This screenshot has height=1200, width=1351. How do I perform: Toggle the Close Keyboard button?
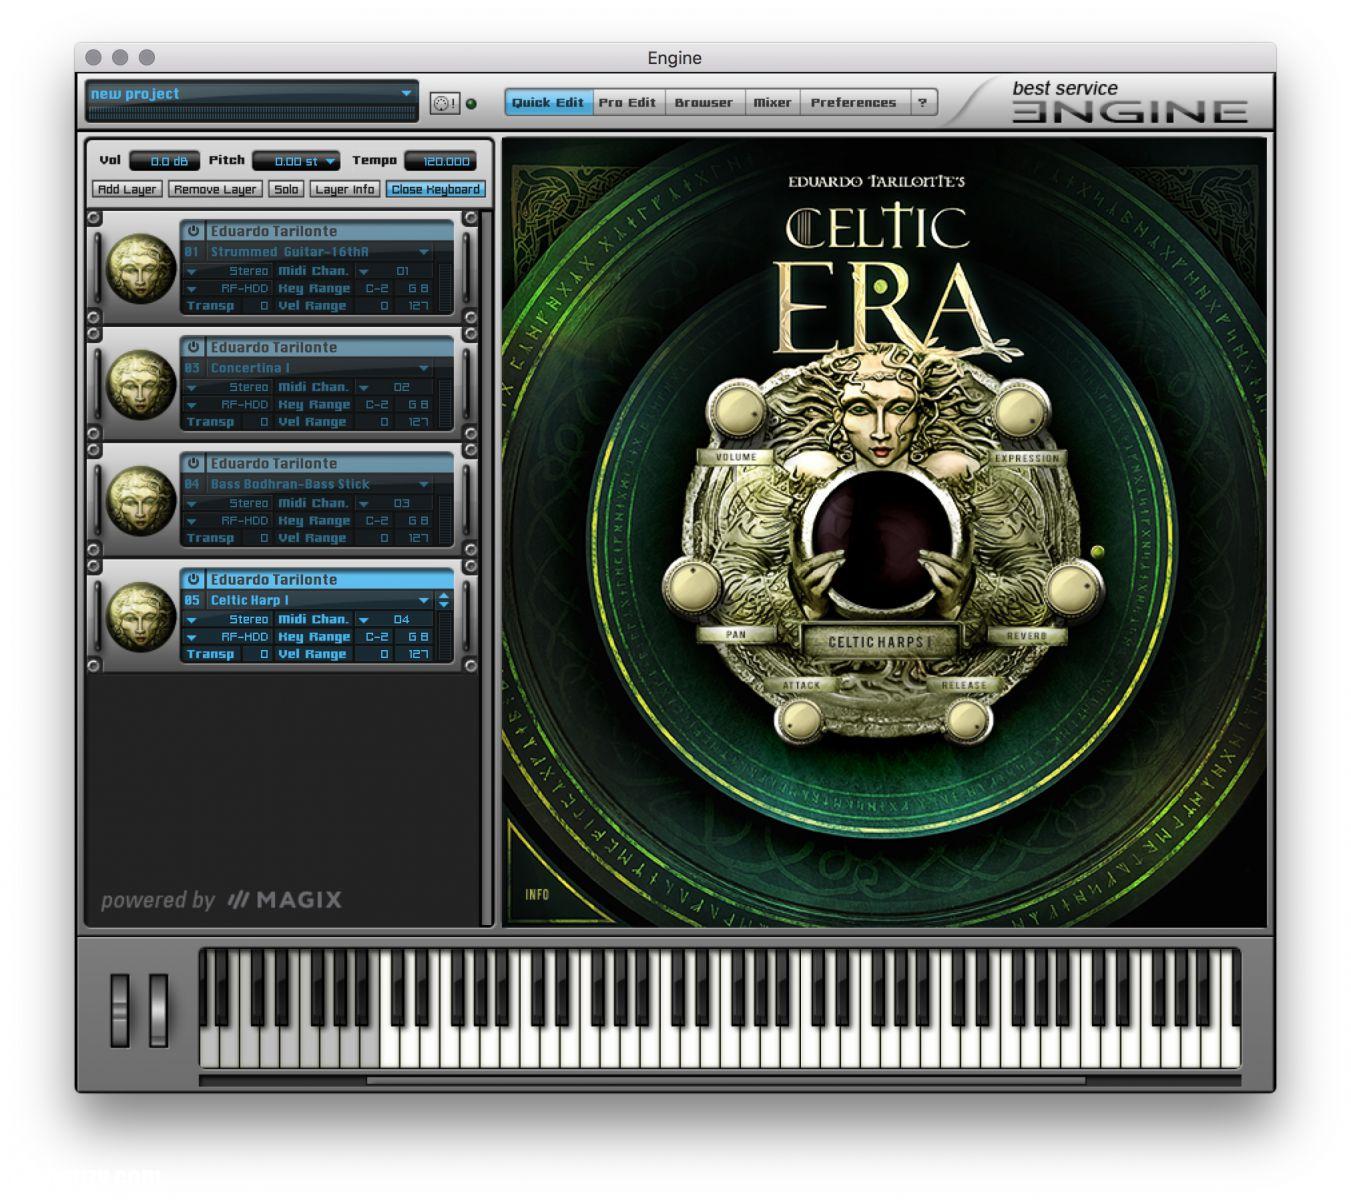pyautogui.click(x=435, y=189)
